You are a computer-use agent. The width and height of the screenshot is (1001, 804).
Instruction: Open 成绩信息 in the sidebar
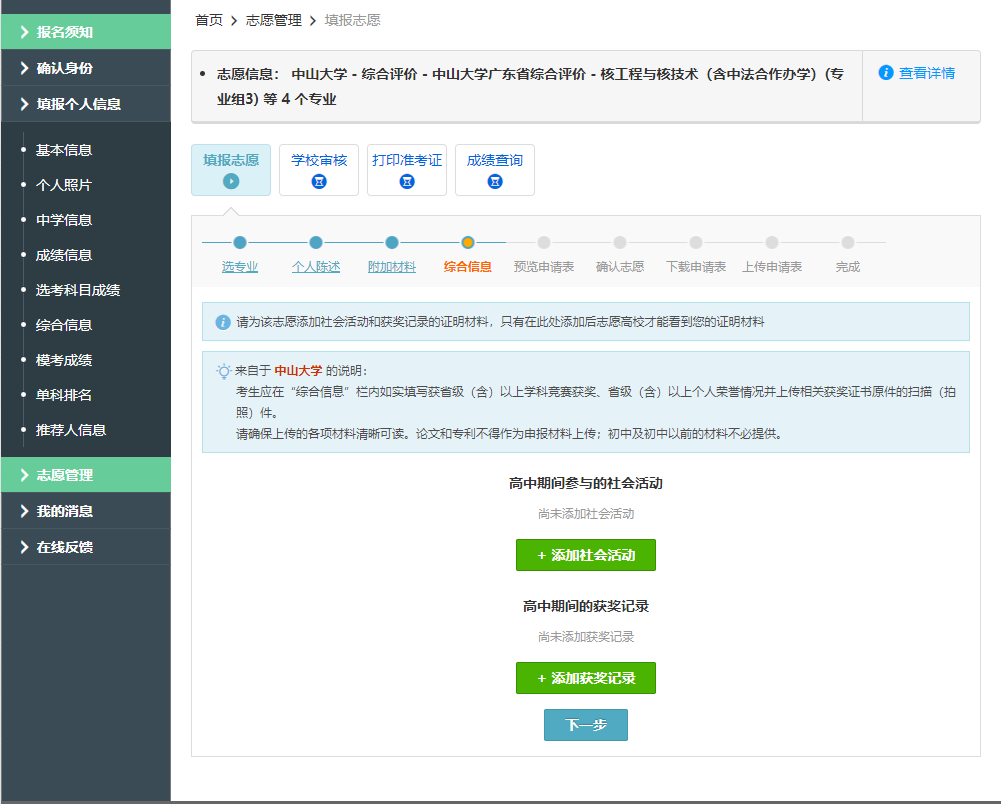coord(64,255)
